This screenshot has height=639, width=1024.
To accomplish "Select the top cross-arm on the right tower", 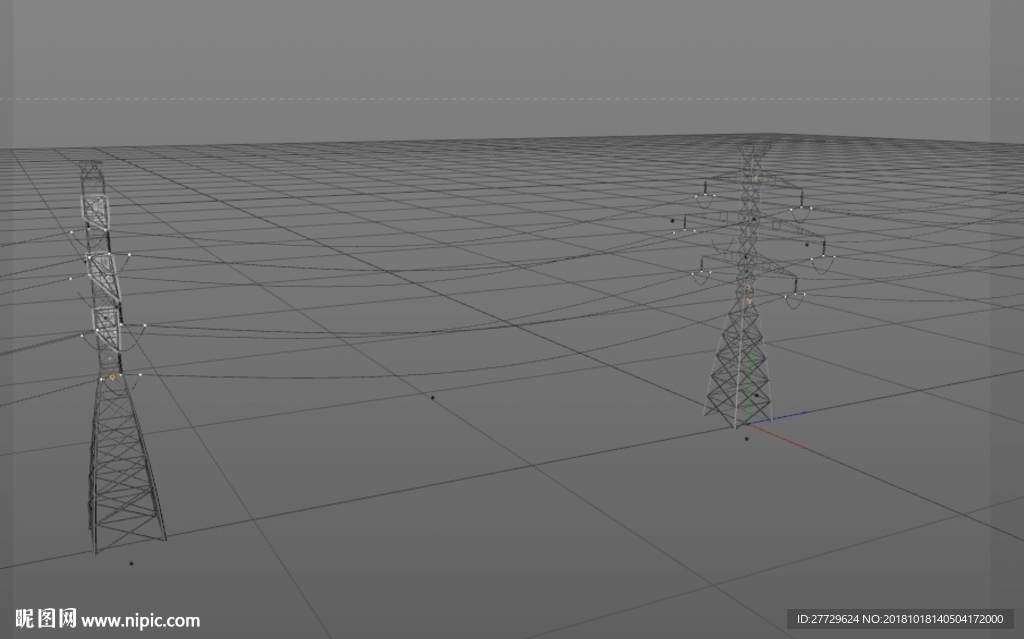I will click(753, 179).
